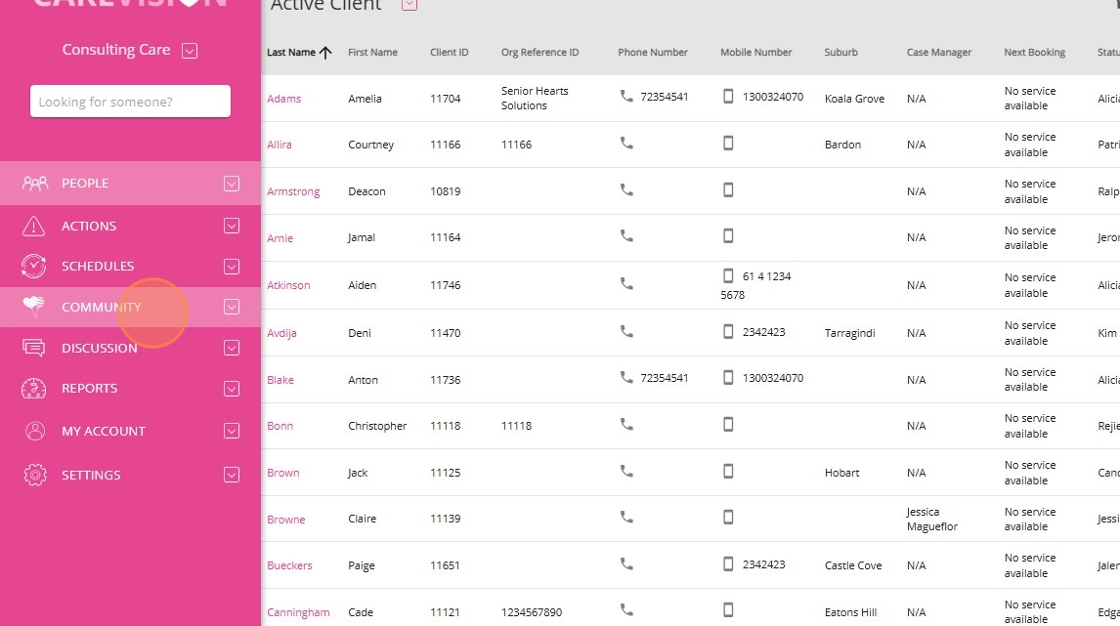The image size is (1120, 626).
Task: Click the Reports gauge icon
Action: (x=34, y=389)
